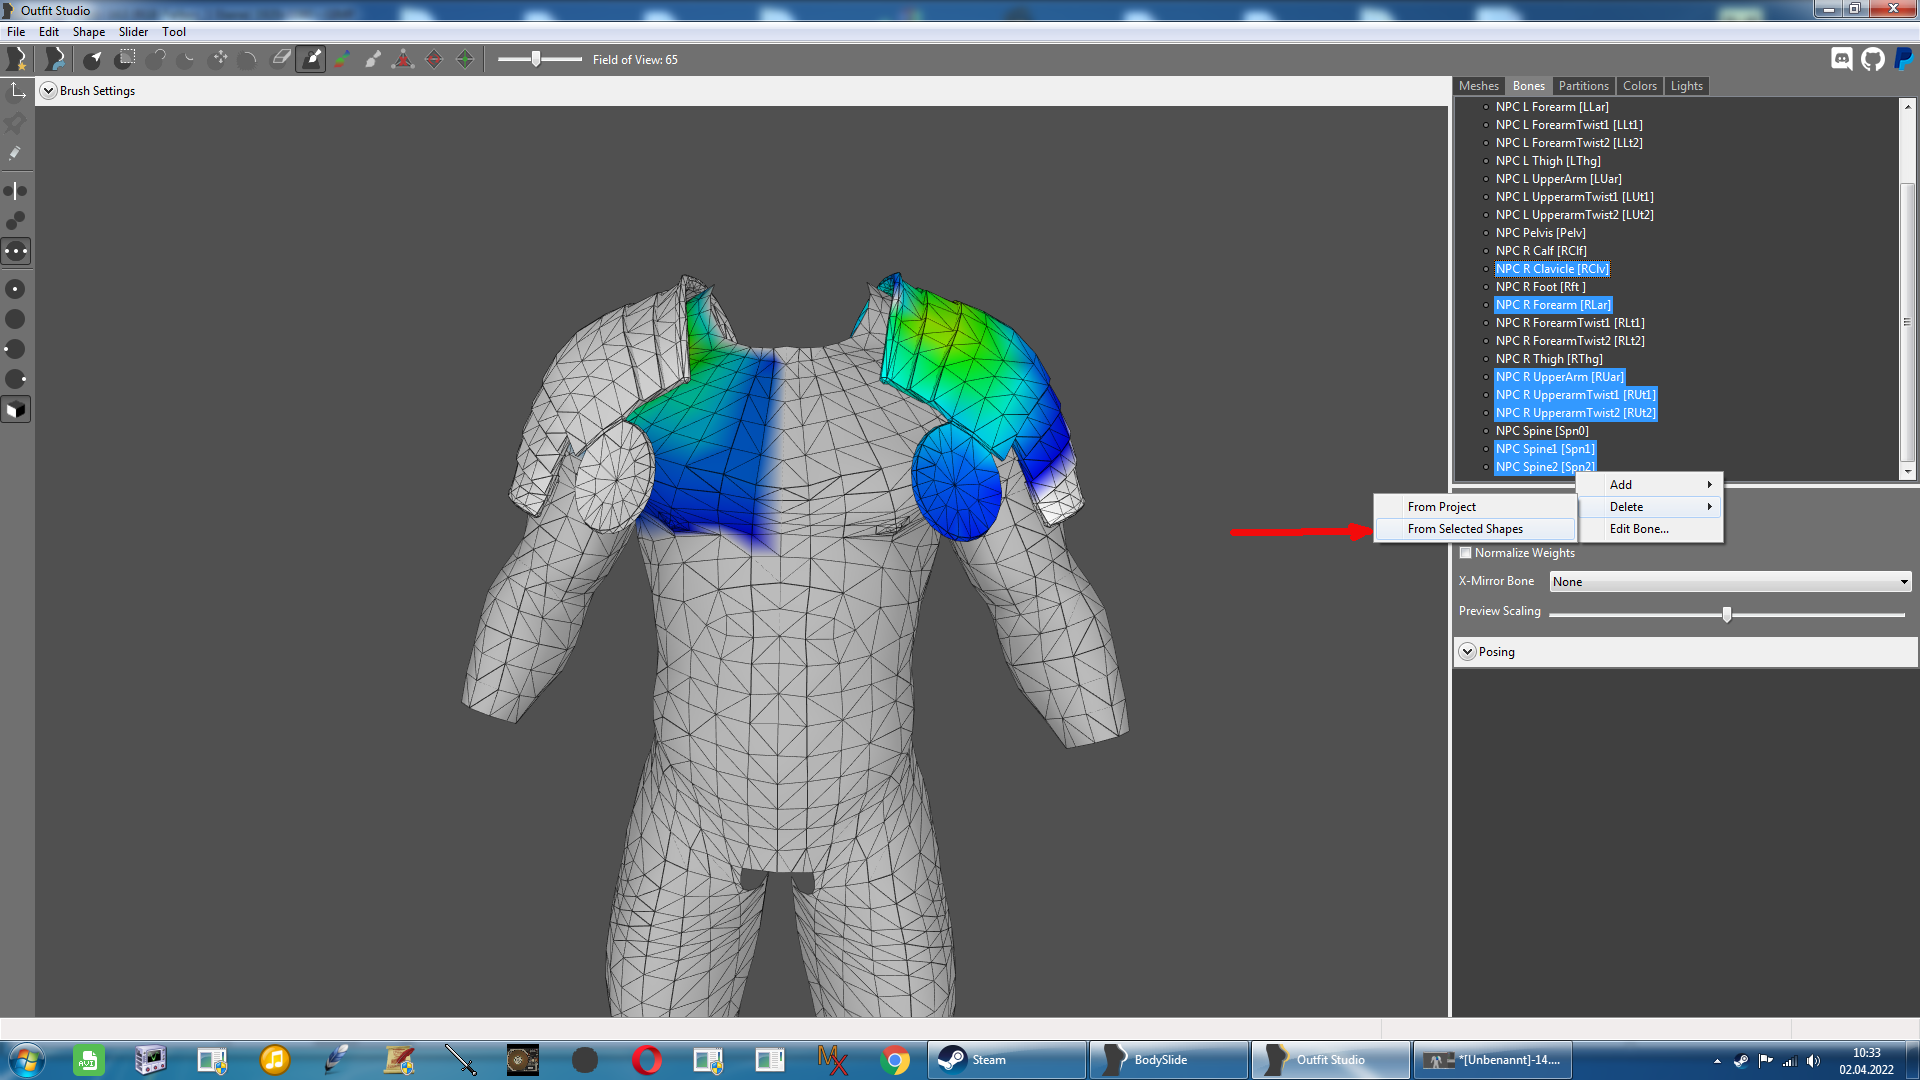Open the X-Mirror Bone dropdown
Screen dimensions: 1920x1080
click(1731, 582)
